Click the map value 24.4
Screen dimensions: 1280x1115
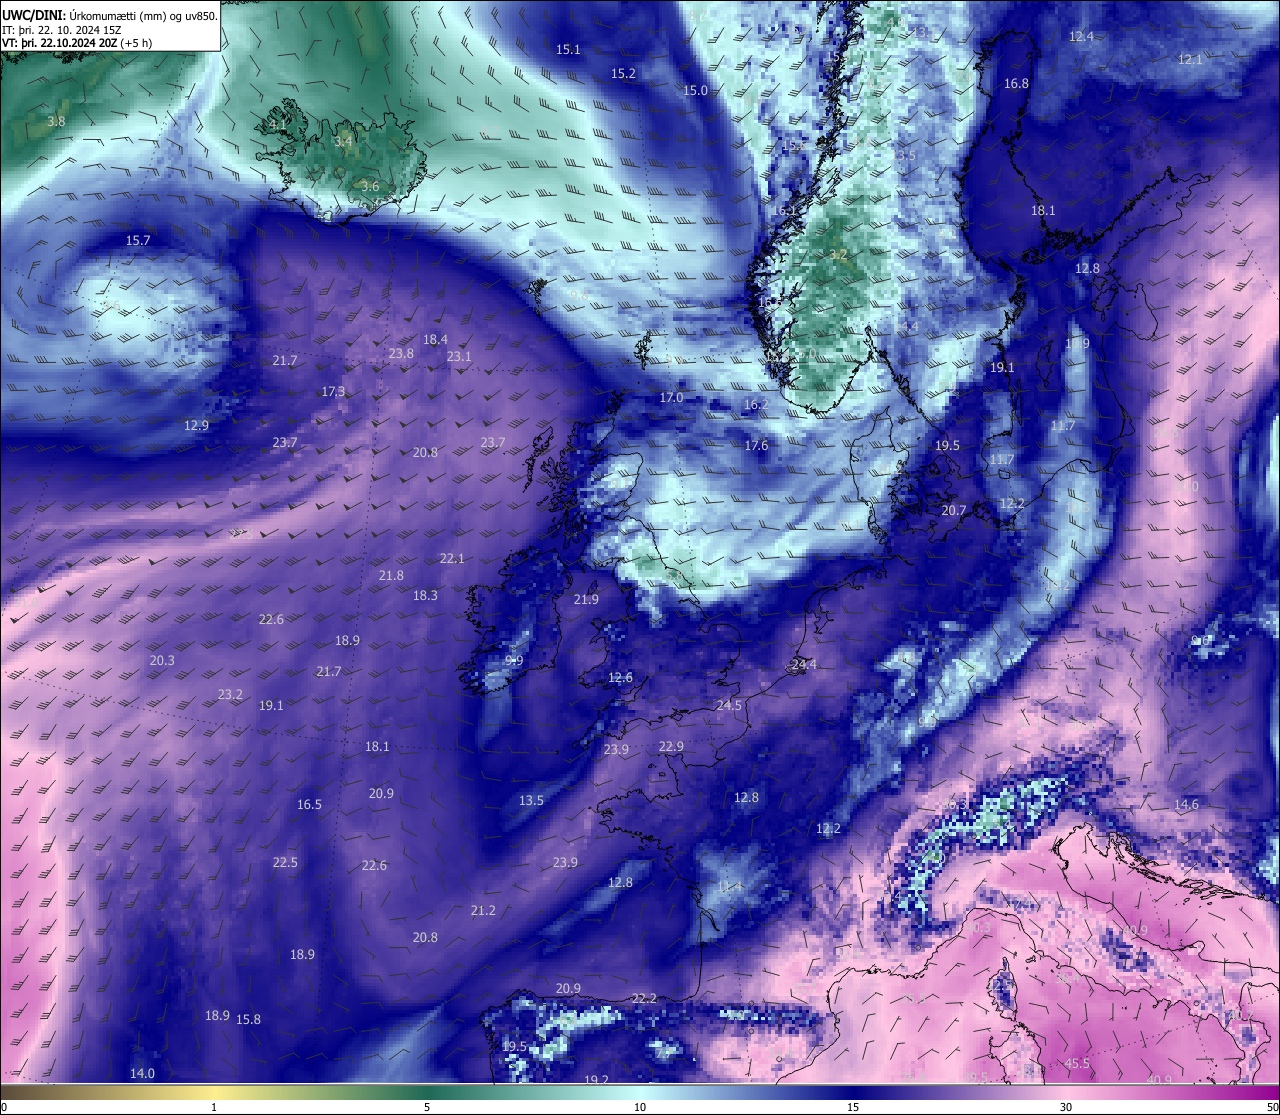tap(804, 664)
